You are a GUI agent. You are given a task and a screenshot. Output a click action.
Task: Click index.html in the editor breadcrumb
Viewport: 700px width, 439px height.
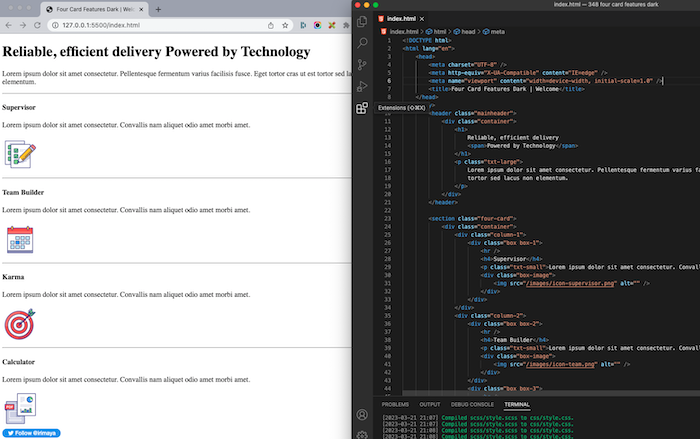[404, 32]
